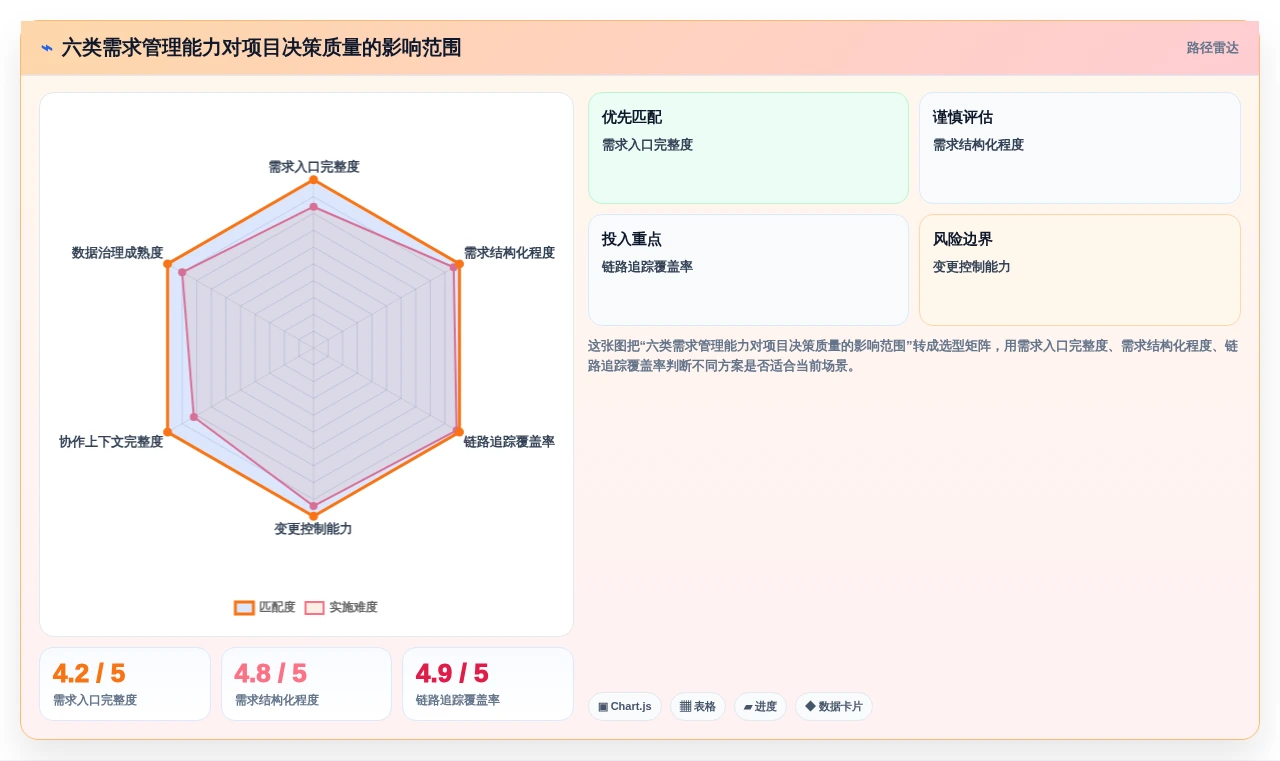The image size is (1280, 761).
Task: Click the Chart.js chip icon
Action: (603, 706)
